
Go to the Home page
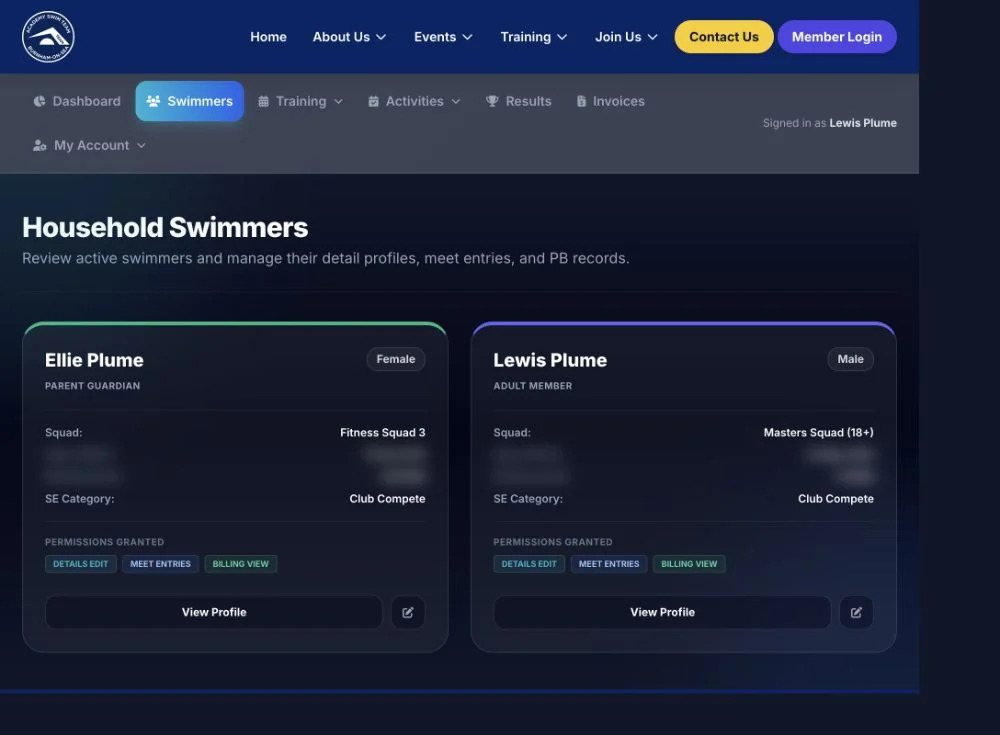click(268, 37)
